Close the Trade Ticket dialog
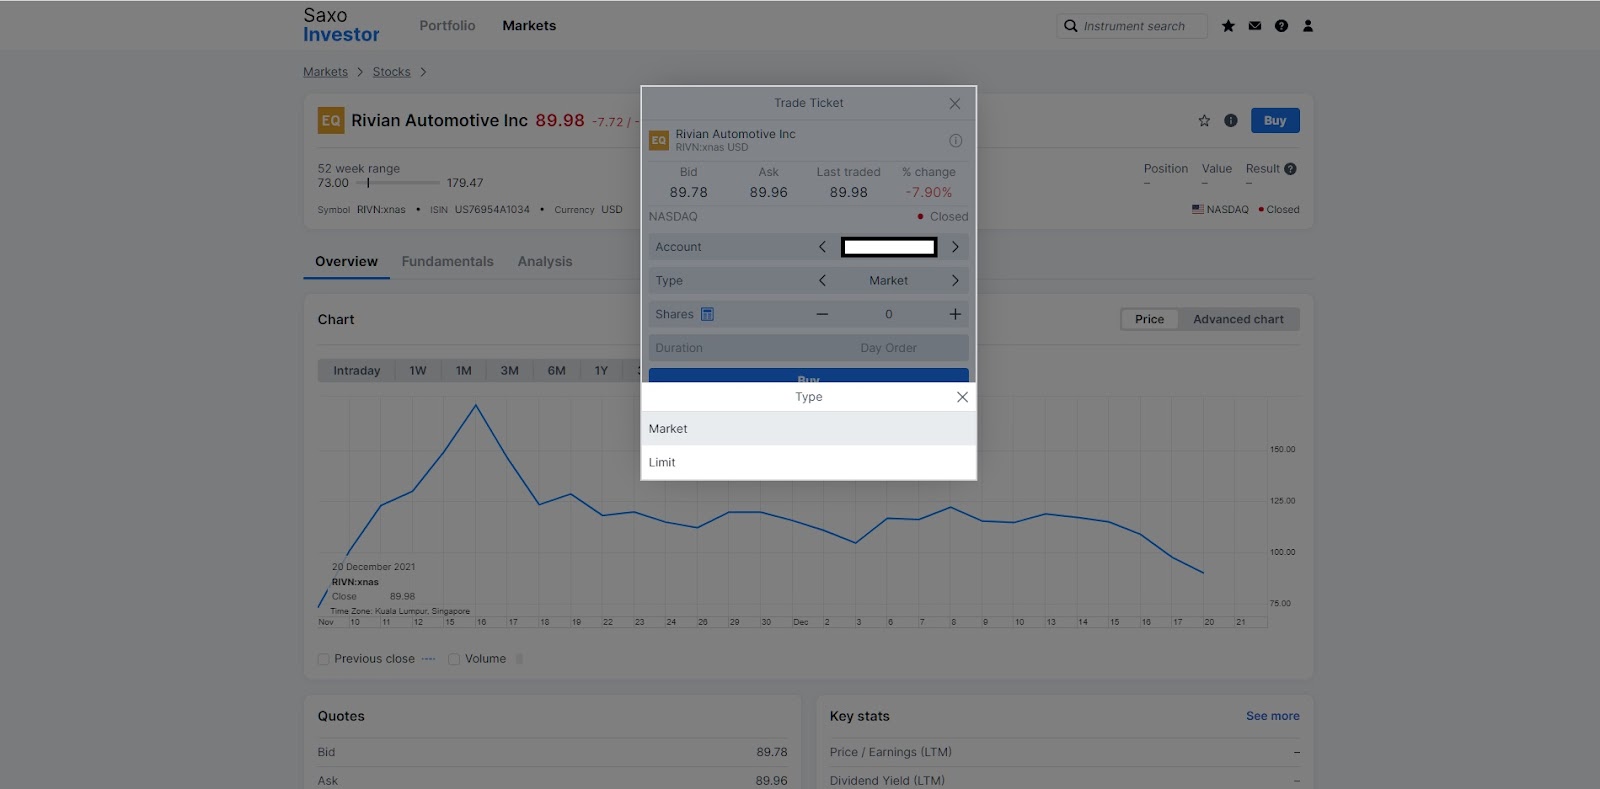This screenshot has width=1600, height=789. [955, 104]
